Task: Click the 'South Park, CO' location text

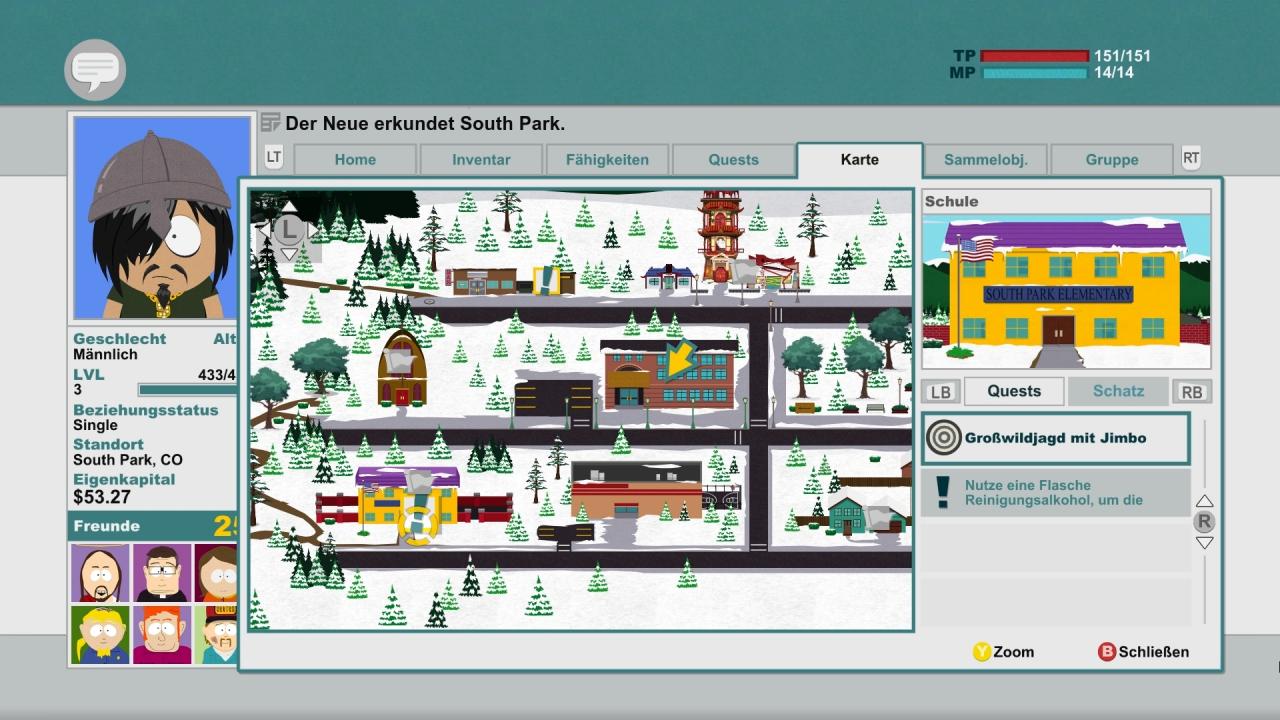Action: click(128, 460)
